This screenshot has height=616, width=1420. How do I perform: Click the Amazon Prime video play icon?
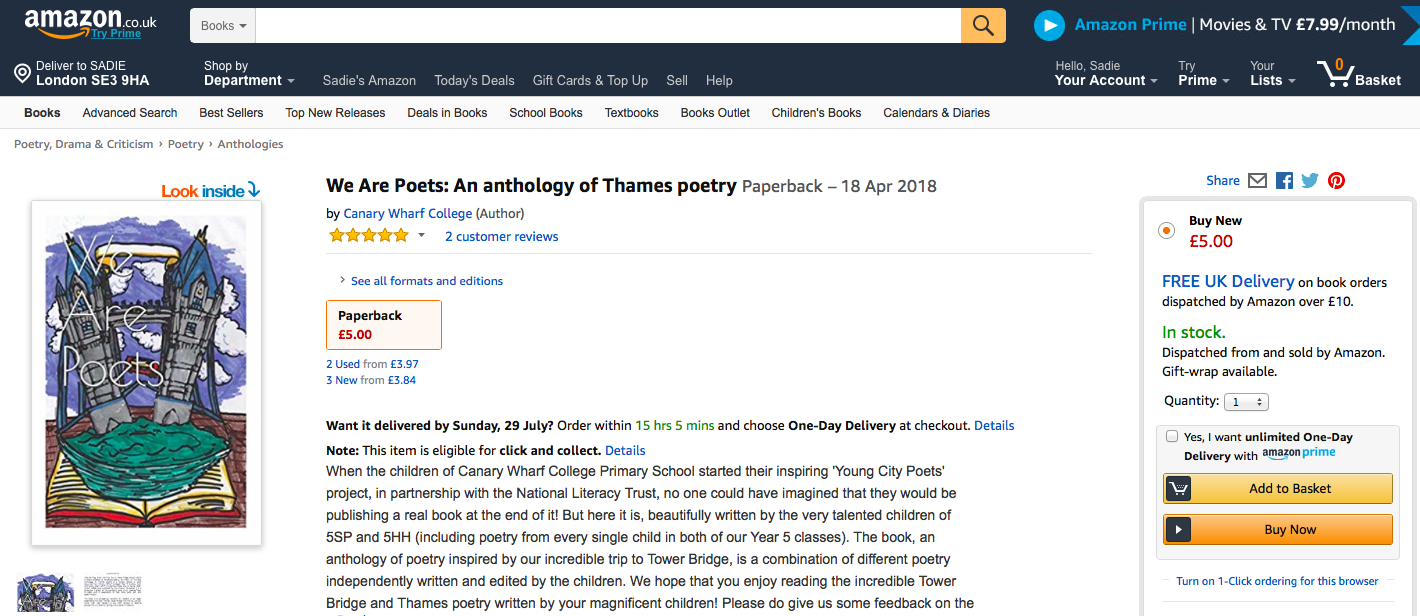[x=1049, y=25]
